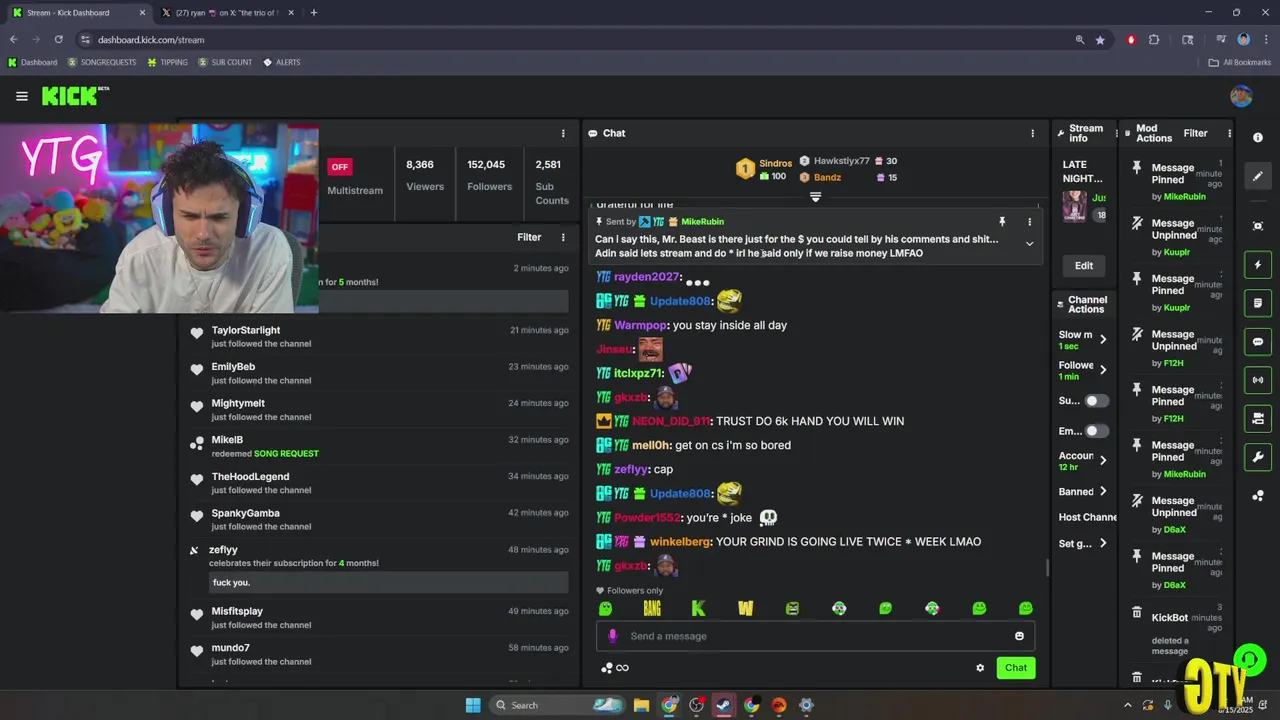Open the SONGREQUESTS bookmark
This screenshot has width=1280, height=720.
pos(102,62)
